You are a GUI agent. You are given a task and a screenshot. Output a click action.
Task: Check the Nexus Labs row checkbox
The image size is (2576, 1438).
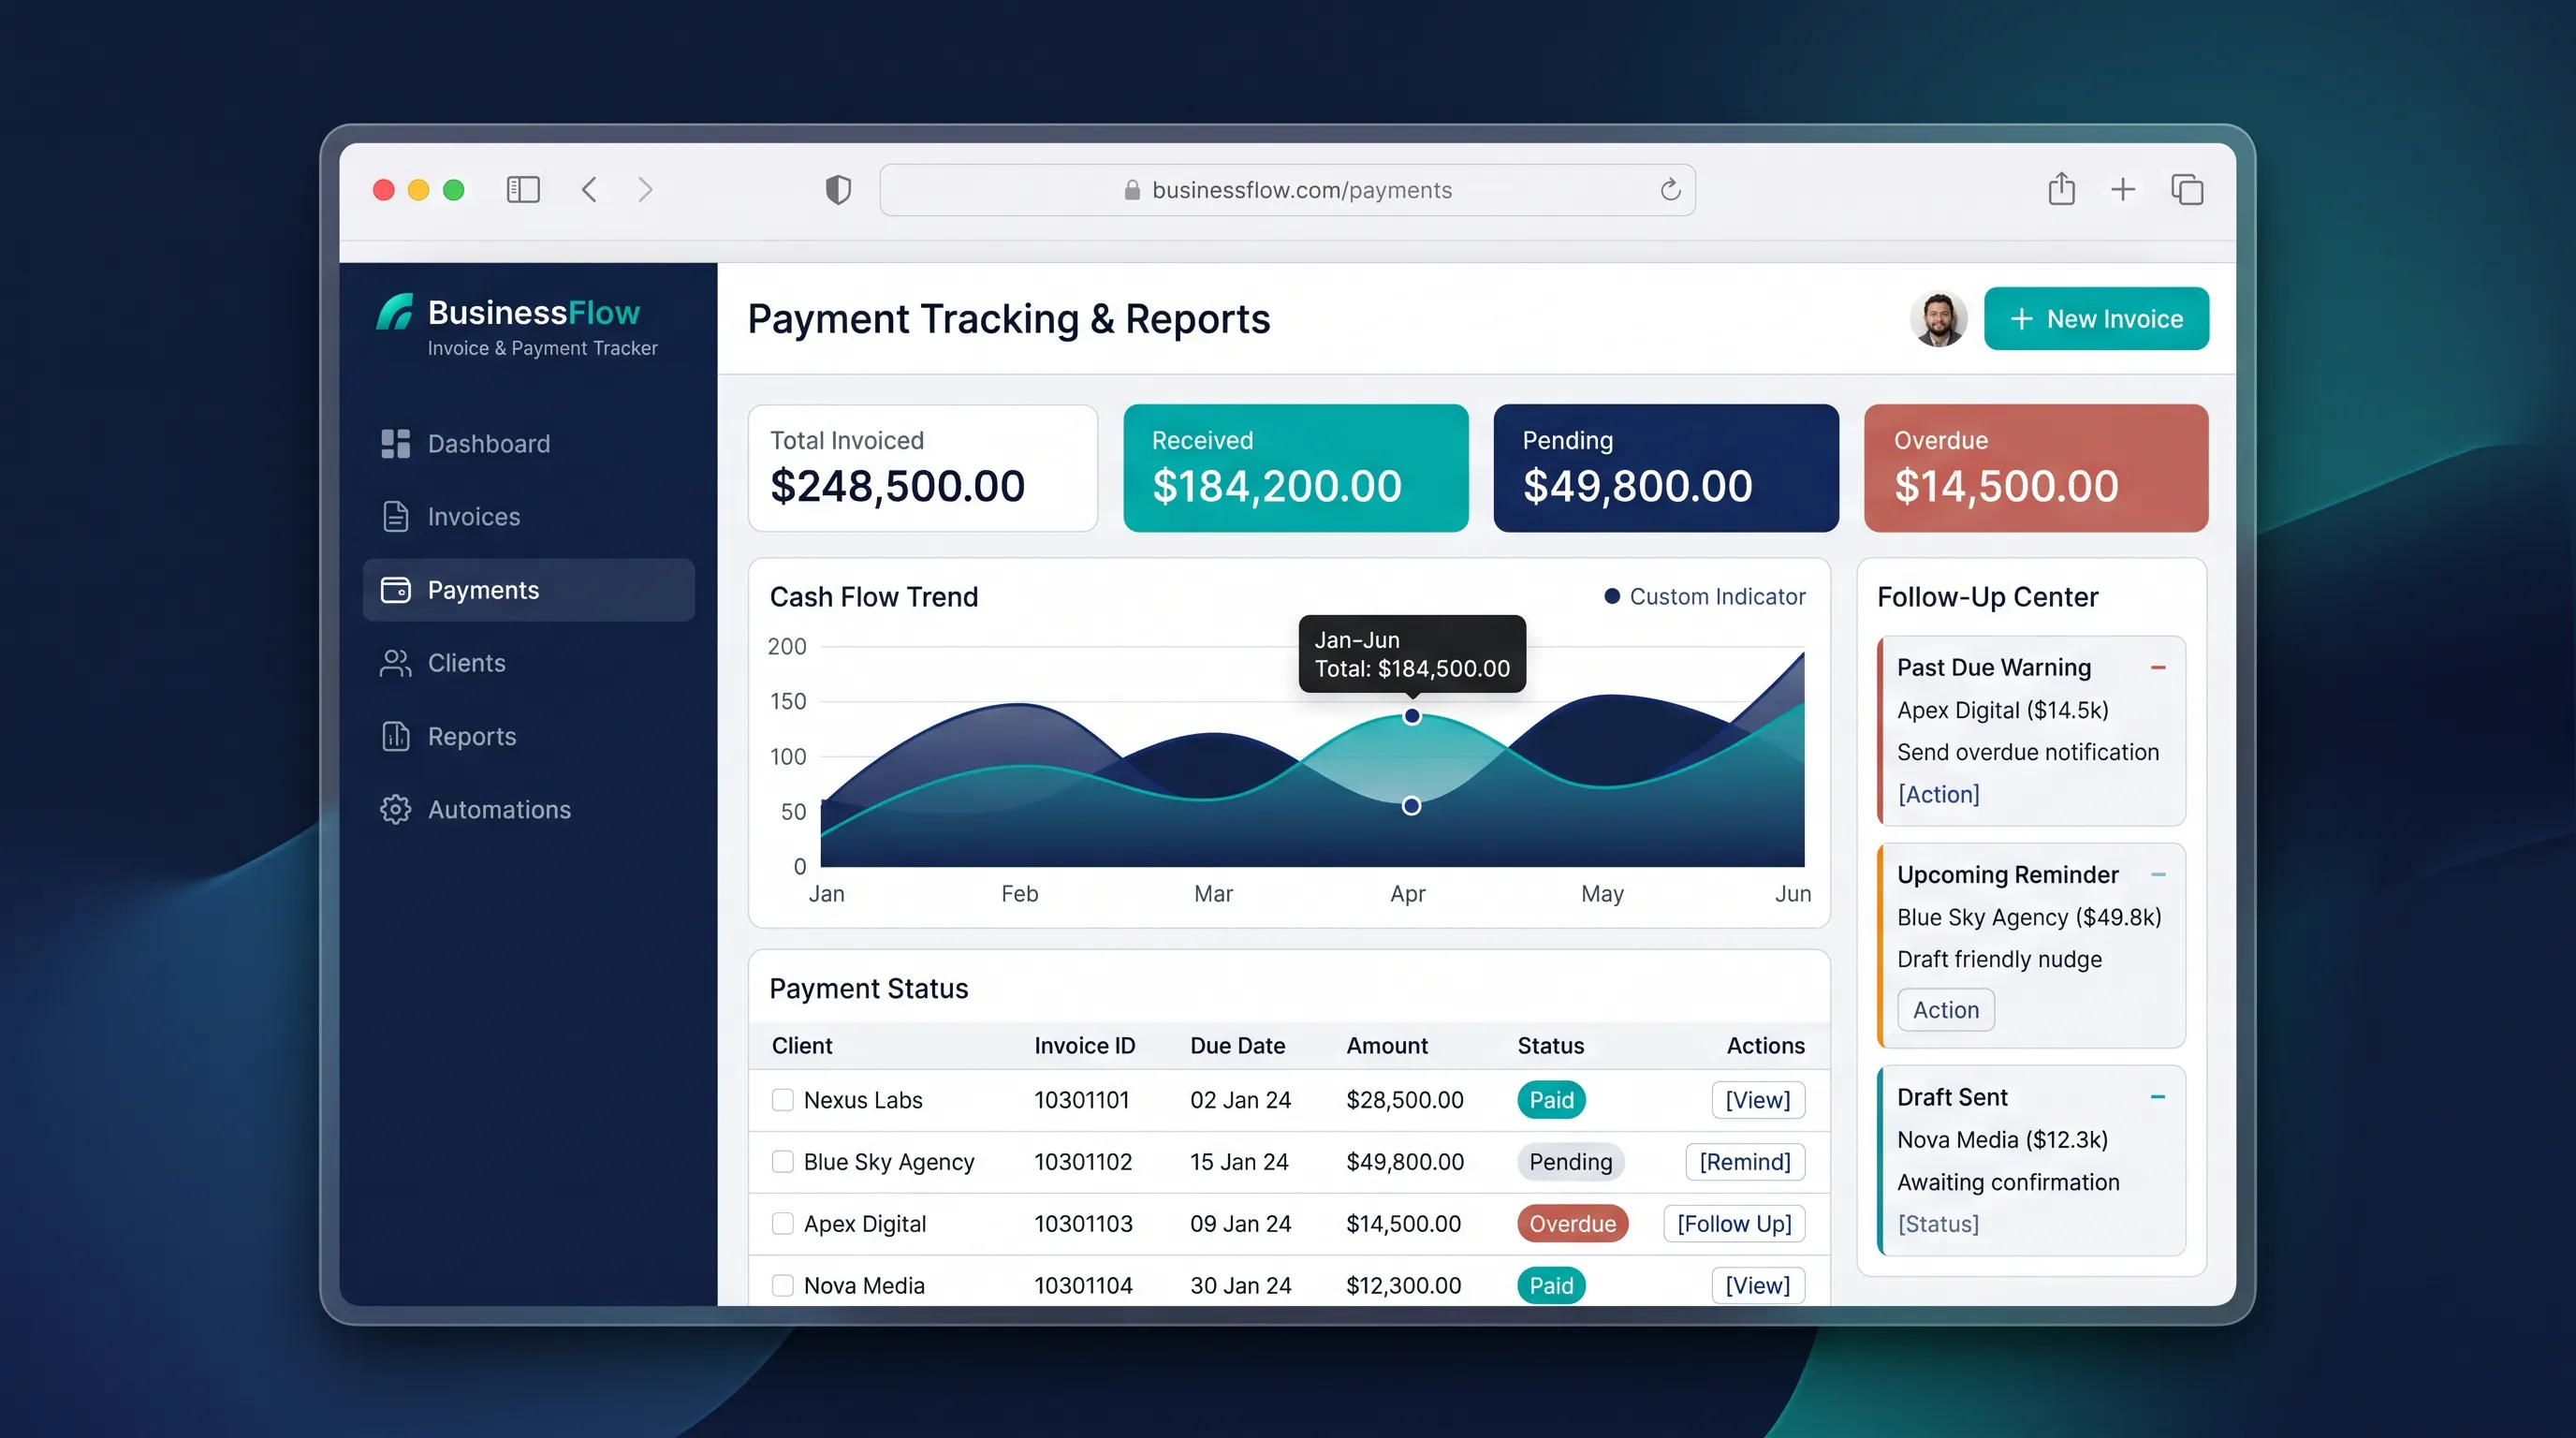coord(782,1100)
